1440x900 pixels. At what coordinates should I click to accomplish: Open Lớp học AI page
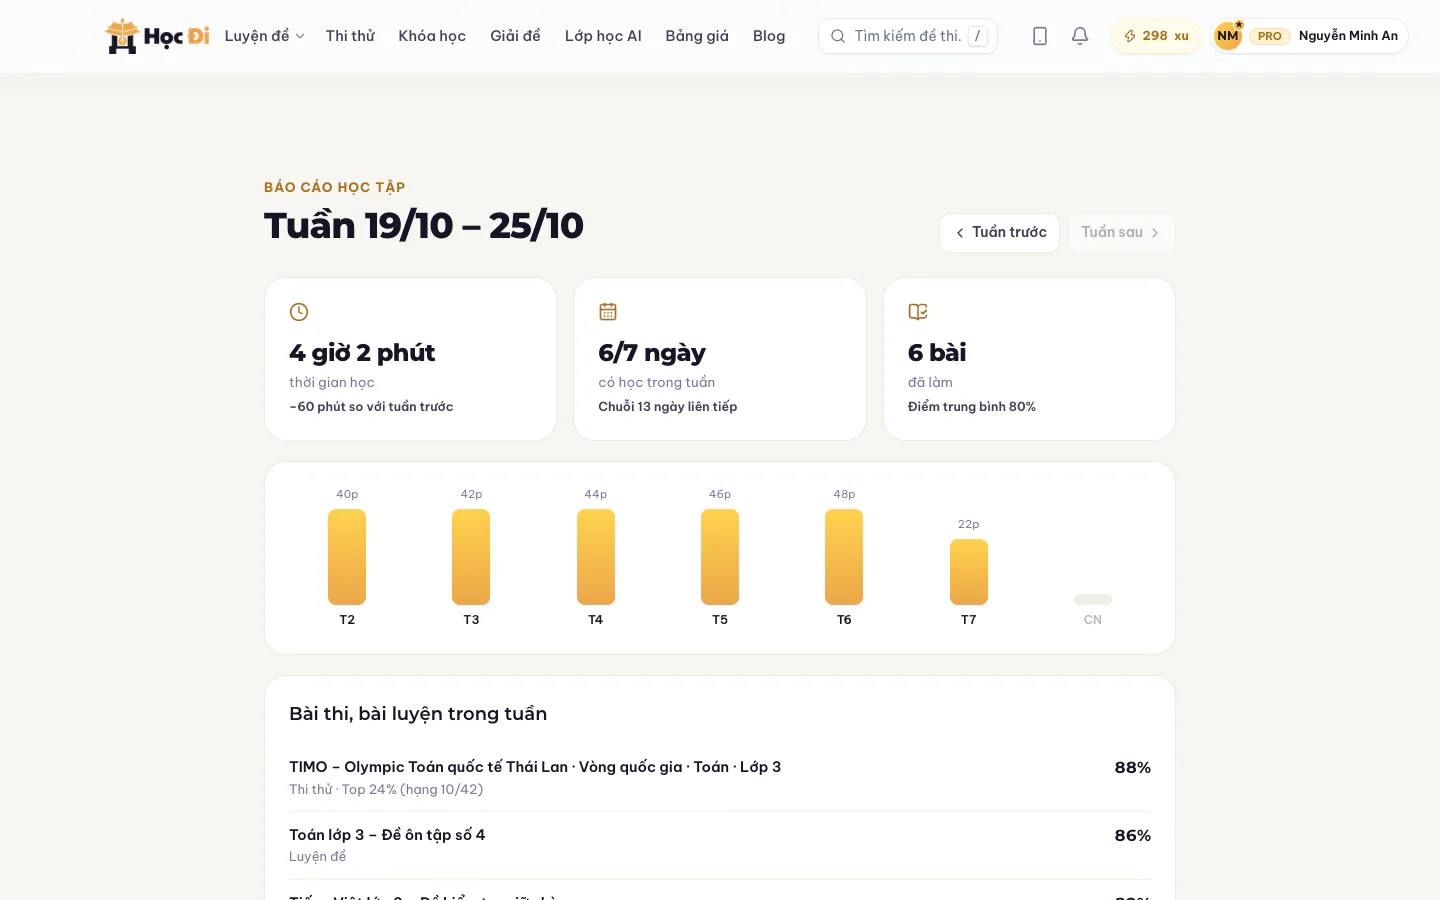click(603, 36)
